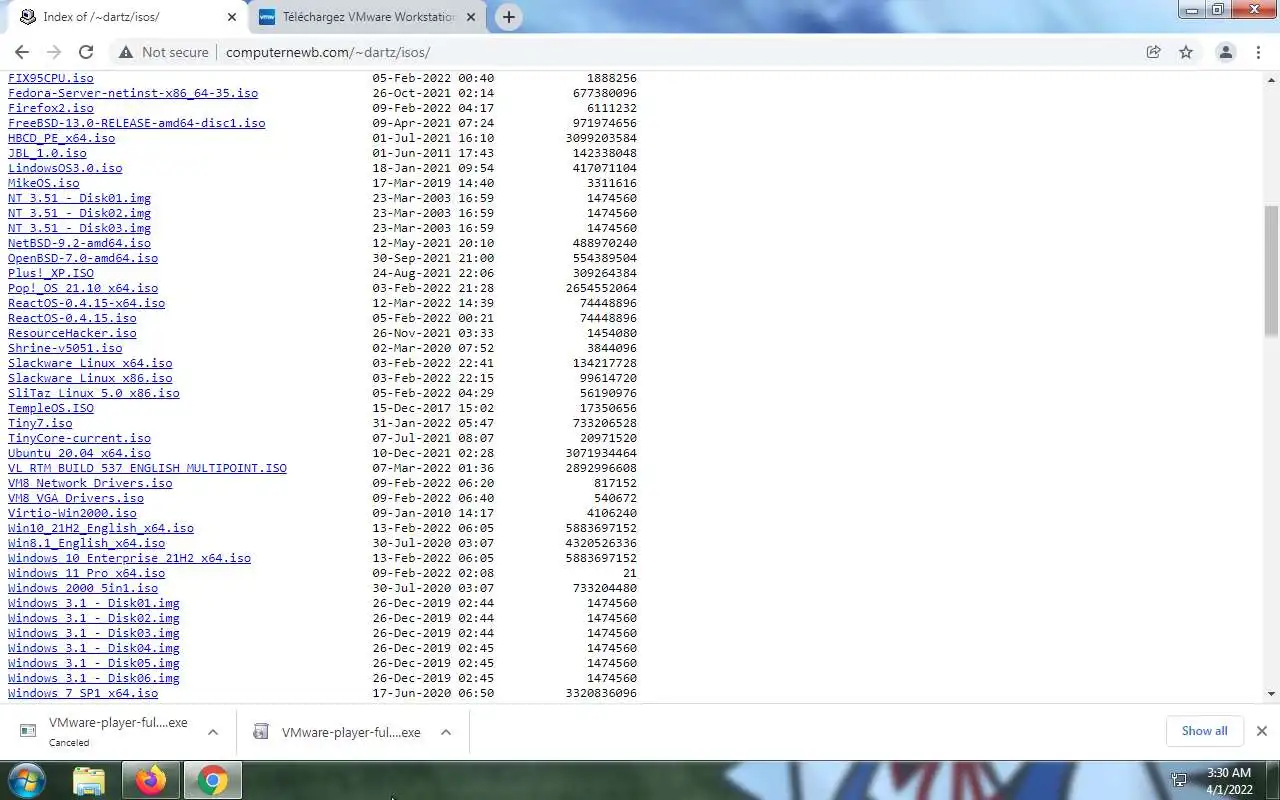Click ReactOS-0.4.15-x64.iso link

point(87,303)
